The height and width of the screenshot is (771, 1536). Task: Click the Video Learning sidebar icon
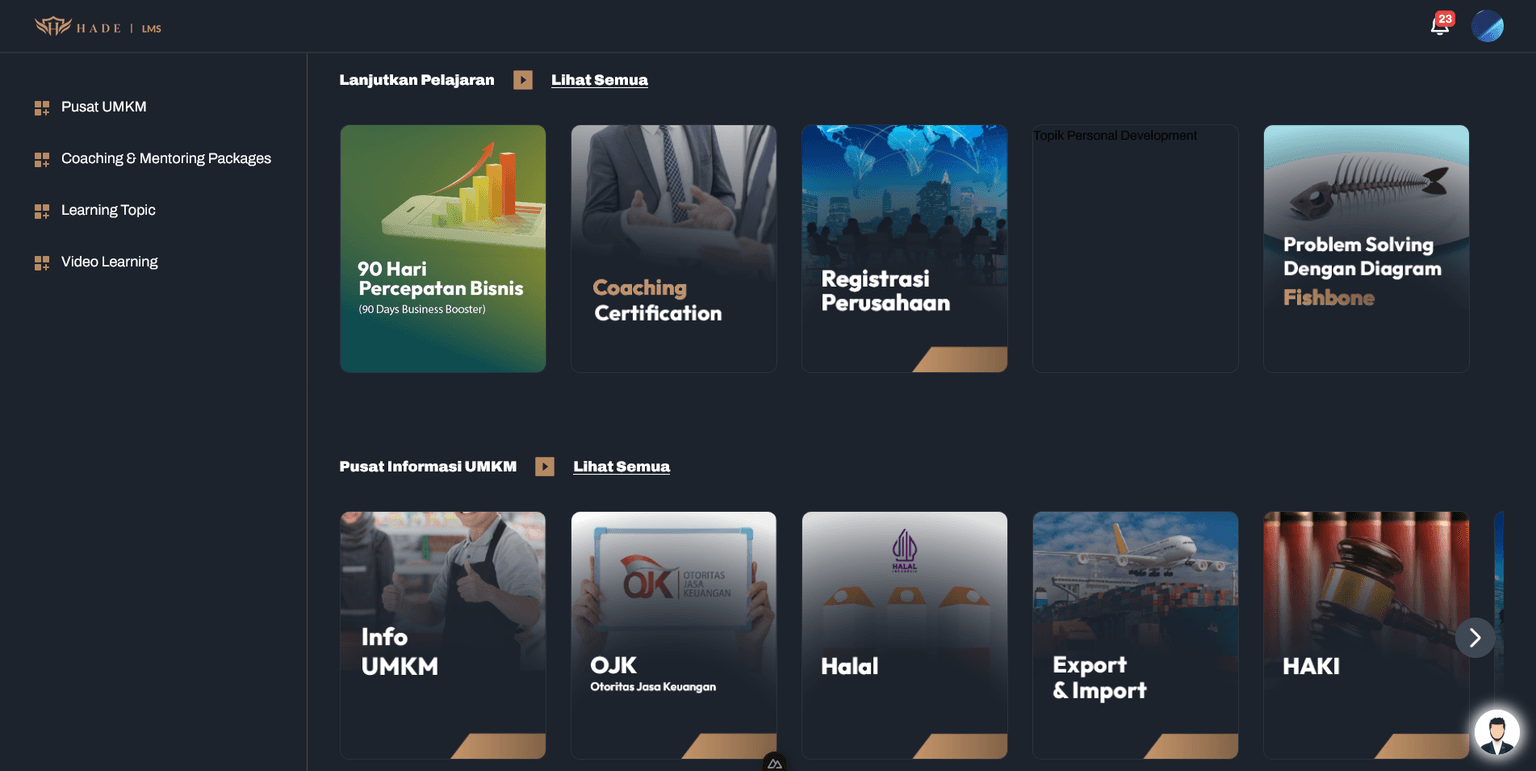coord(42,263)
